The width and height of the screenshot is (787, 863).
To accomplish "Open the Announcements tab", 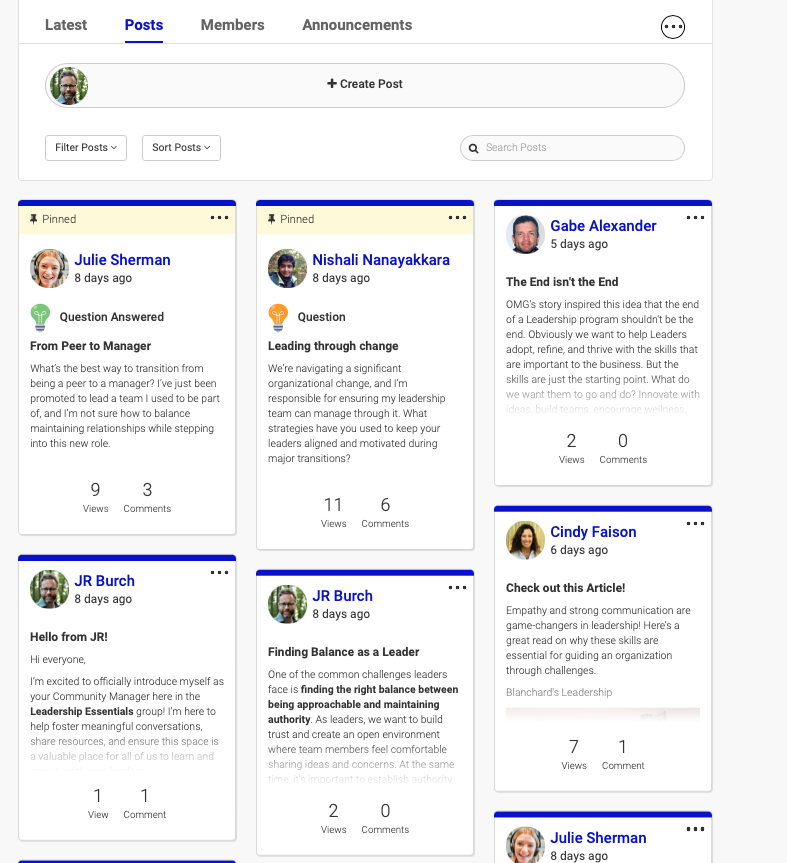I will (x=357, y=25).
